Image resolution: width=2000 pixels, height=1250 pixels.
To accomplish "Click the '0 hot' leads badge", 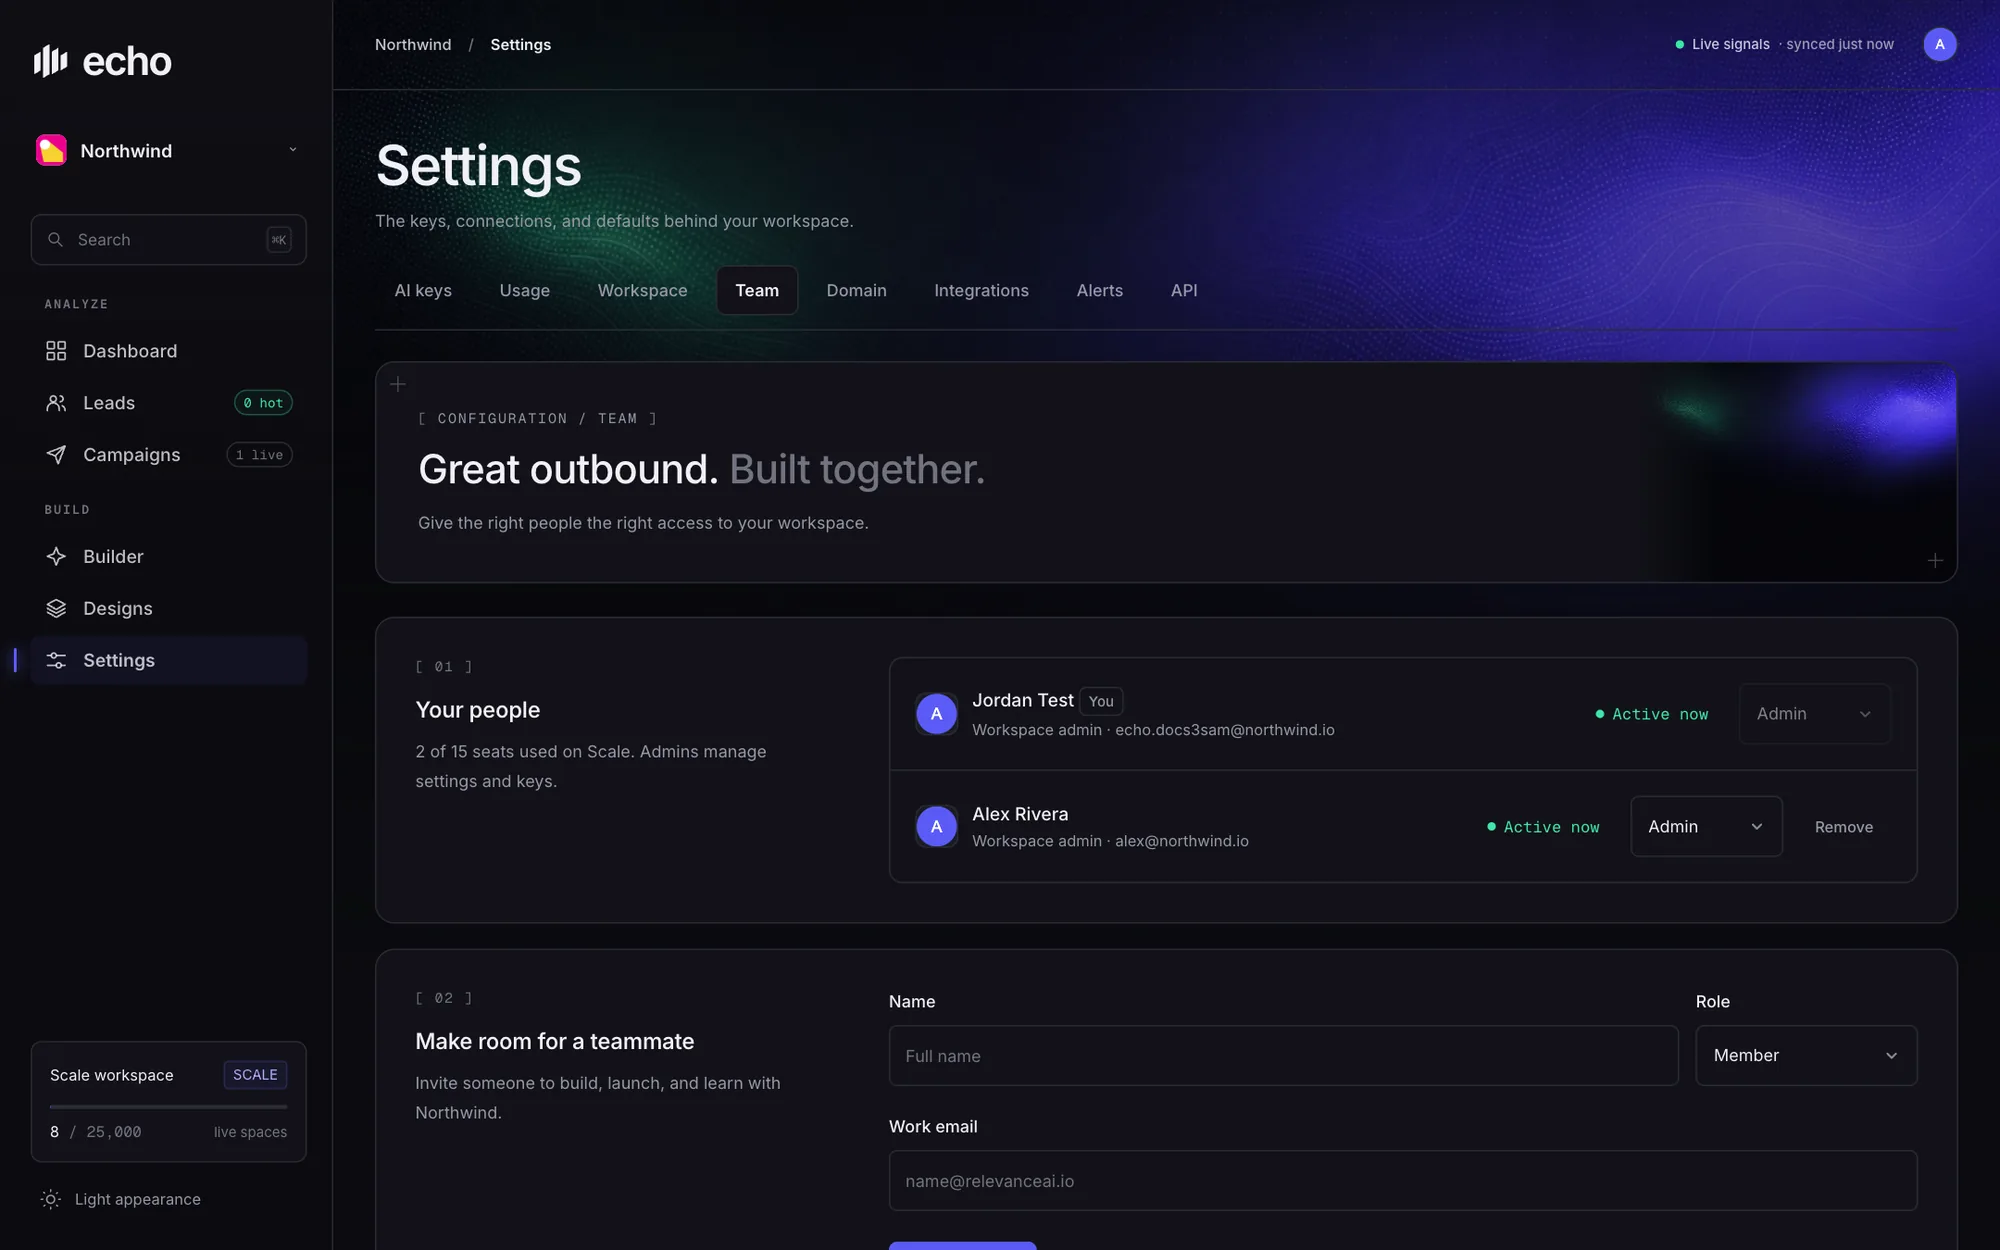I will tap(263, 403).
